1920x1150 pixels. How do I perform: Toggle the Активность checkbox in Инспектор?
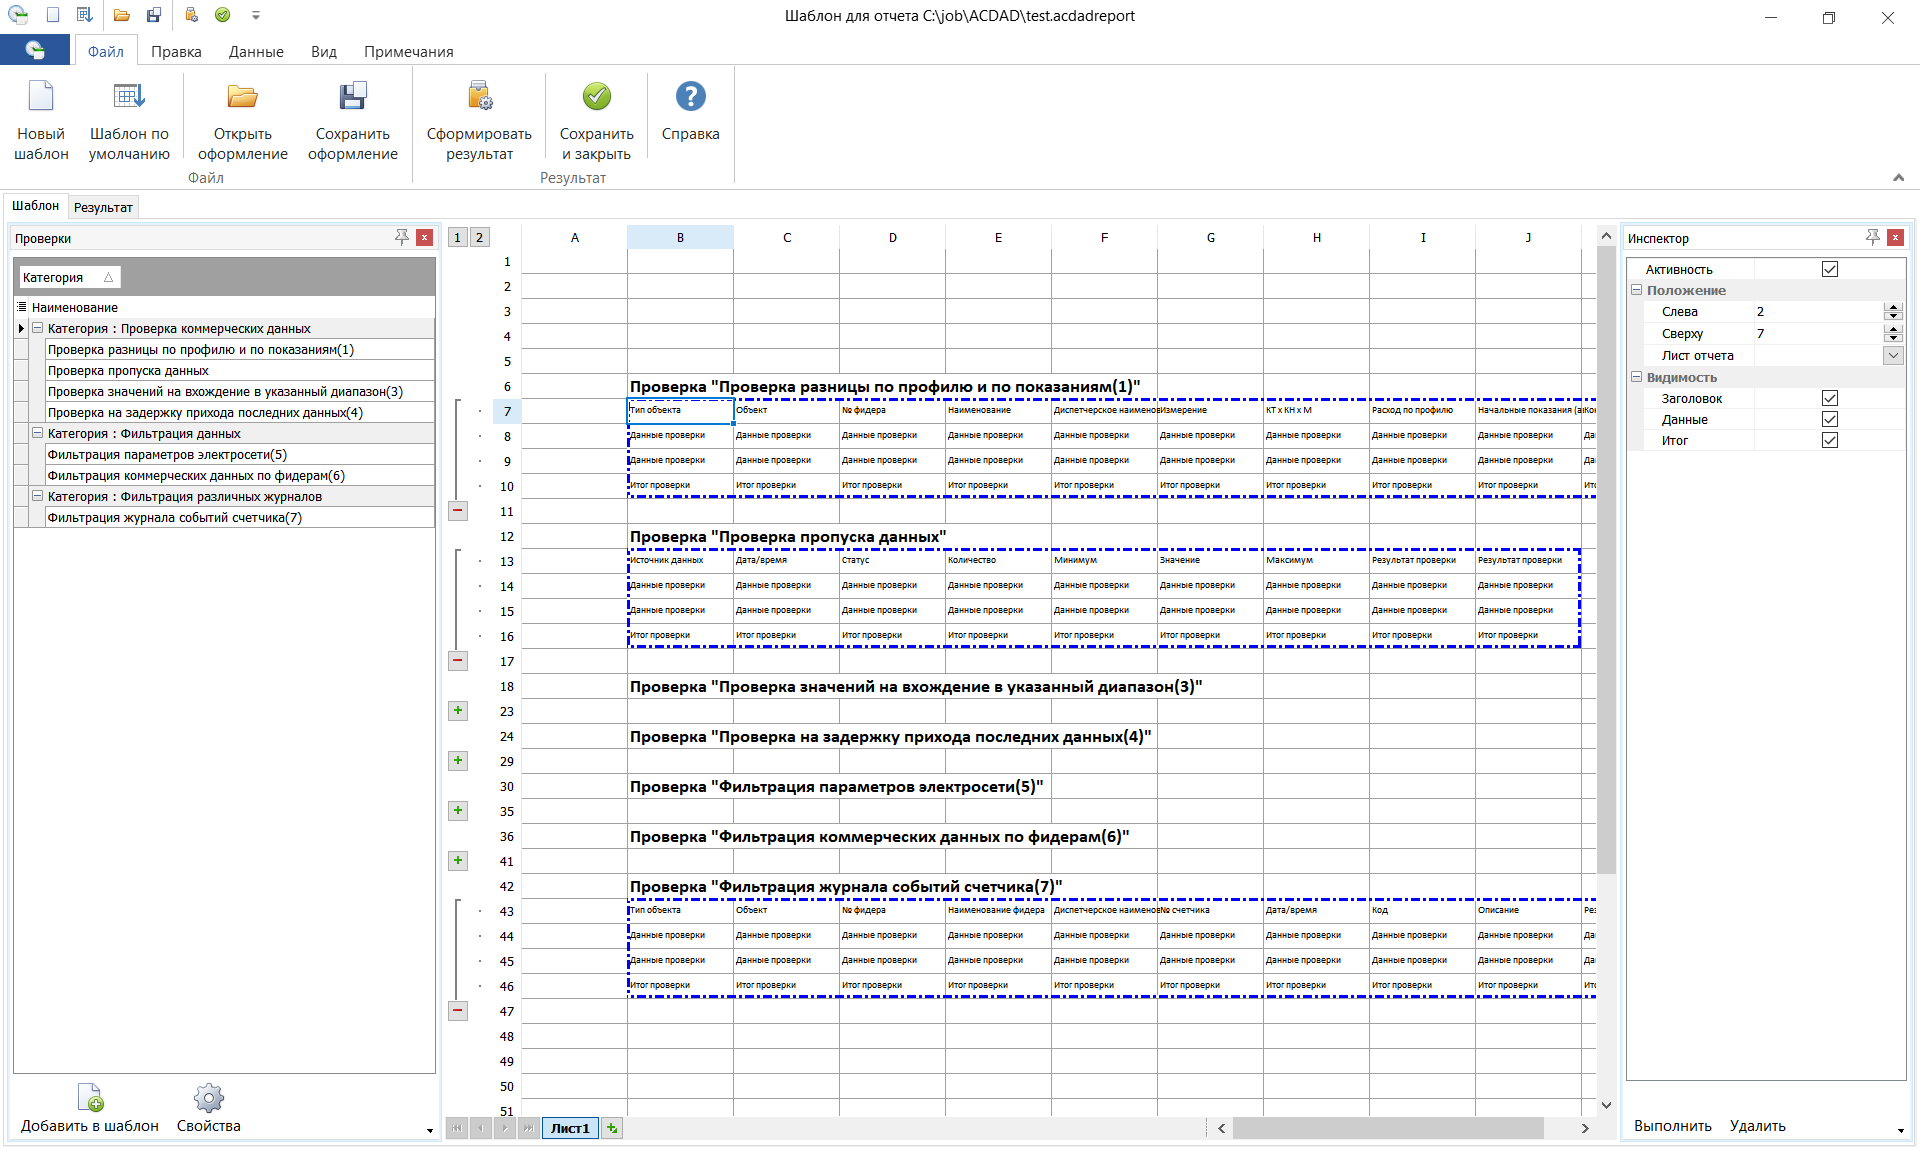coord(1829,268)
